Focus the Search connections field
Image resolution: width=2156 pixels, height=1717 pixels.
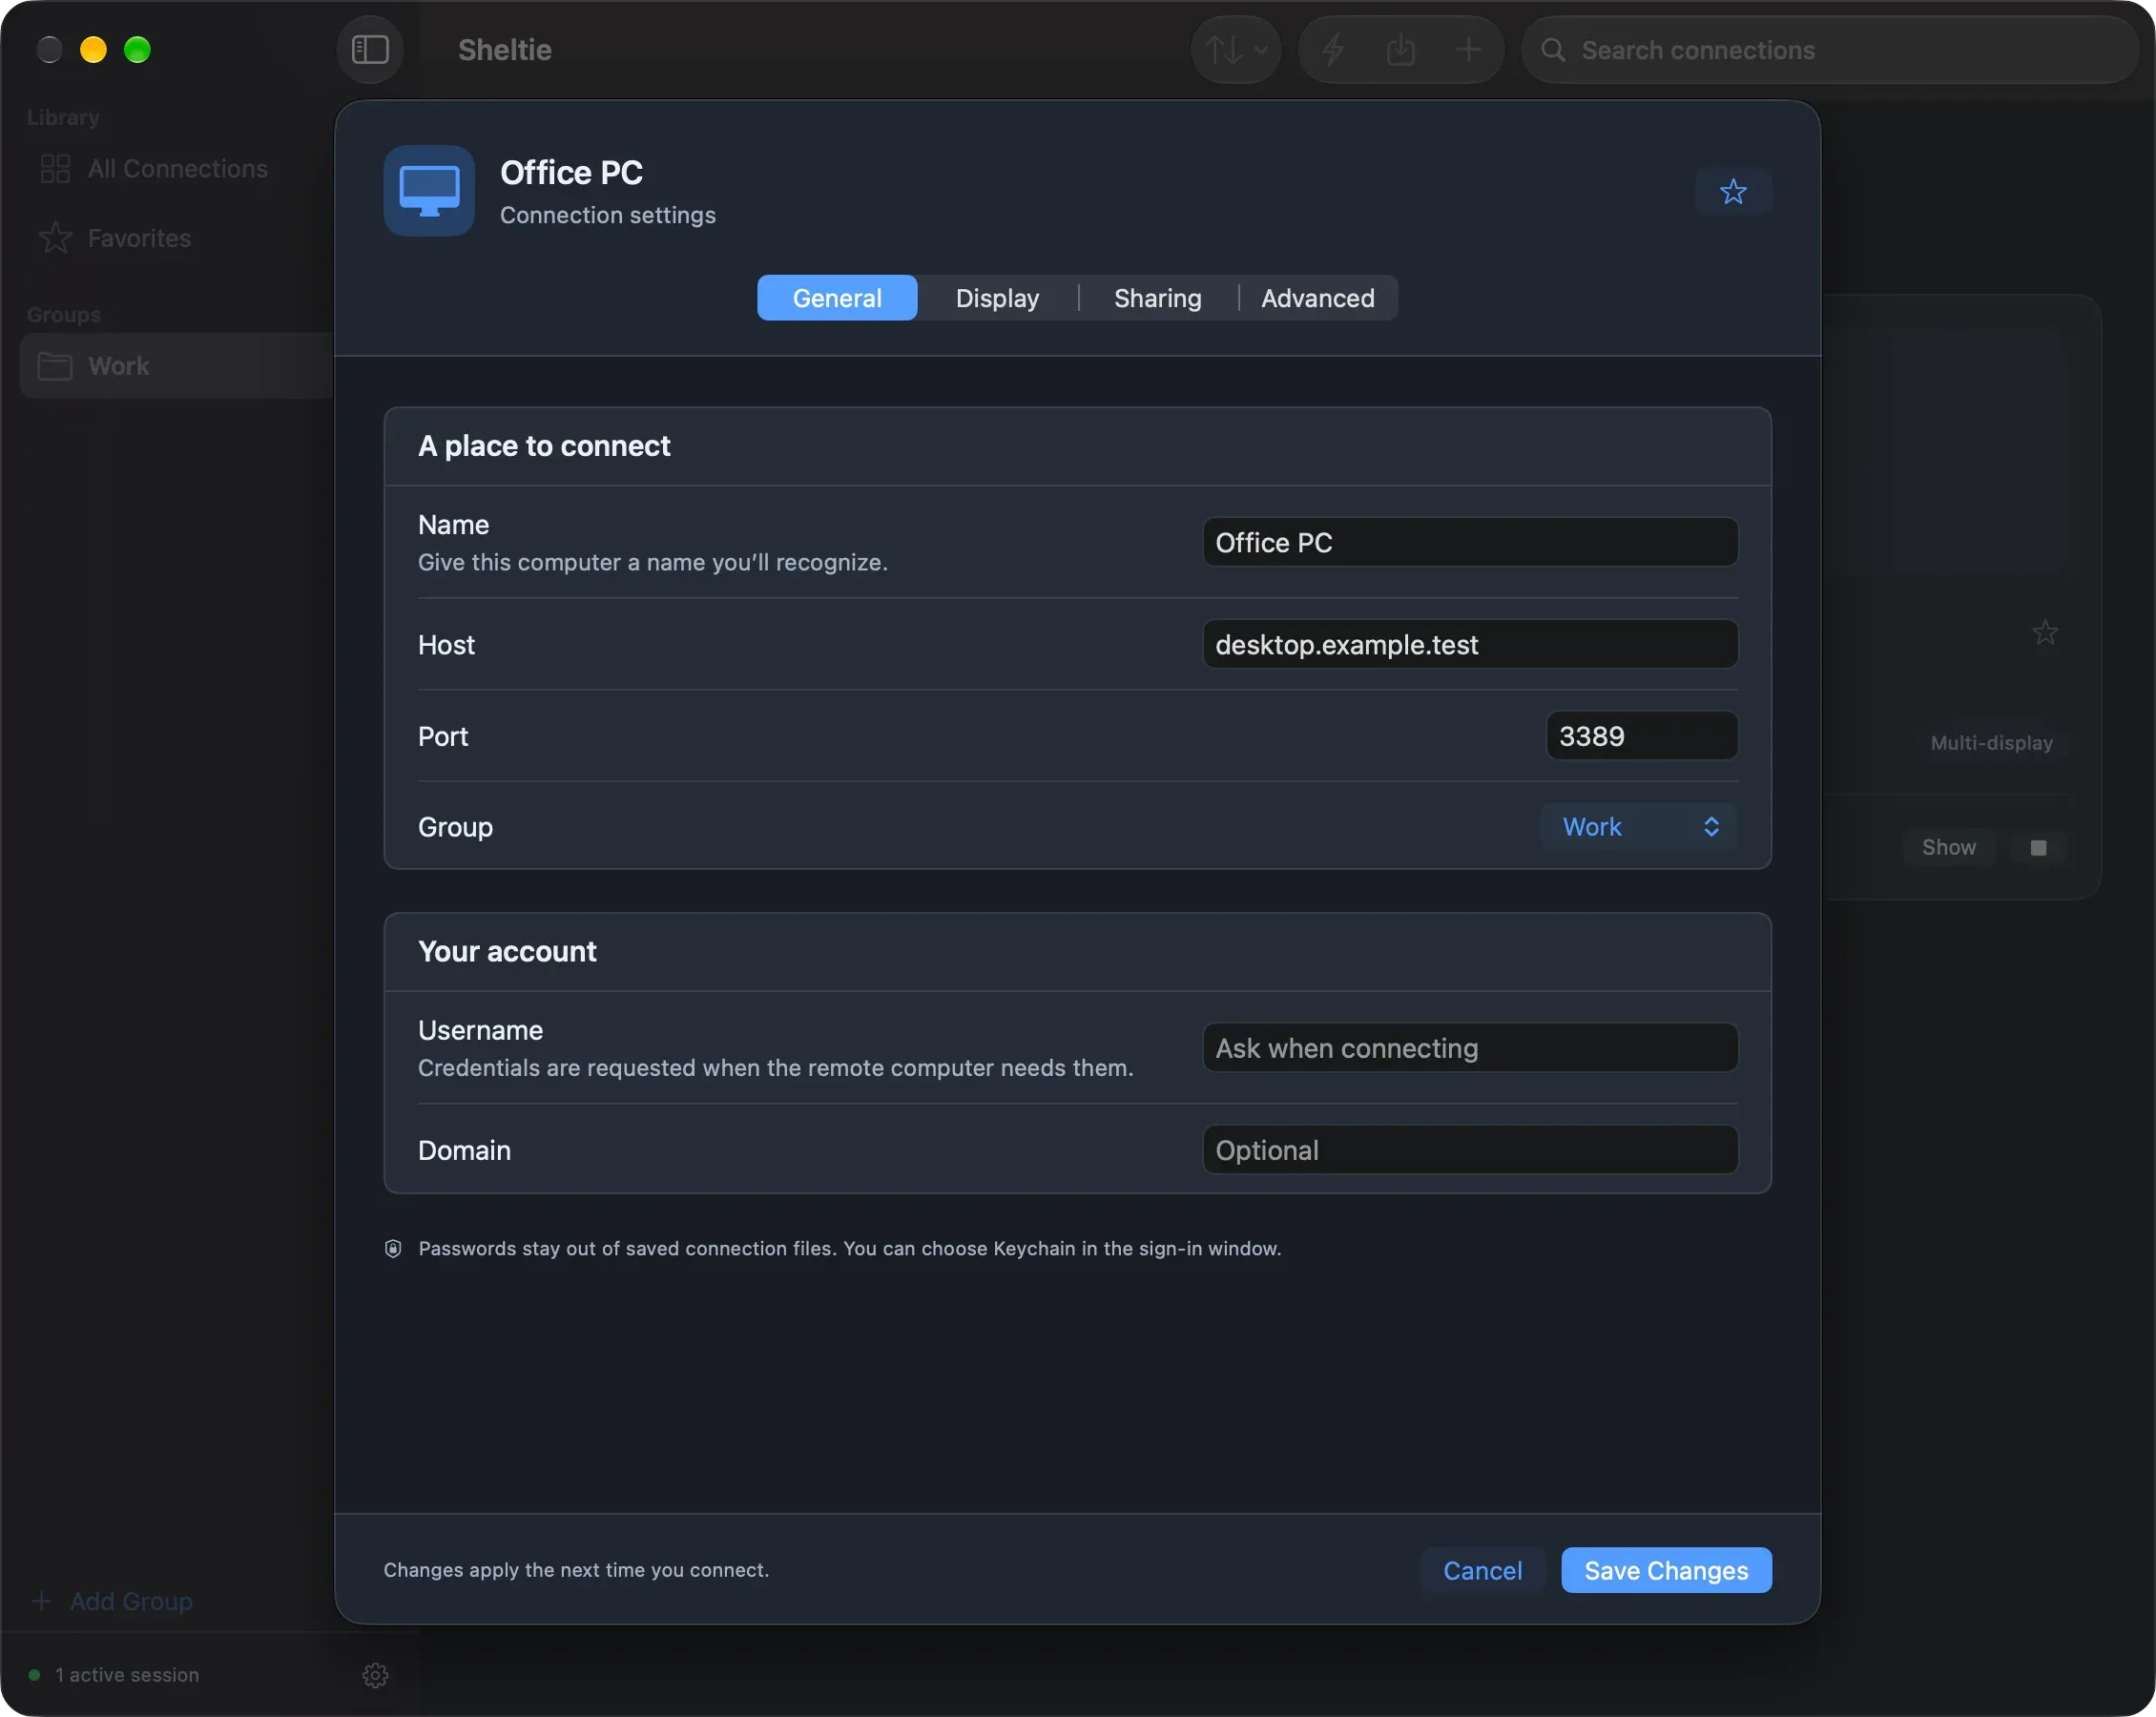(1830, 49)
